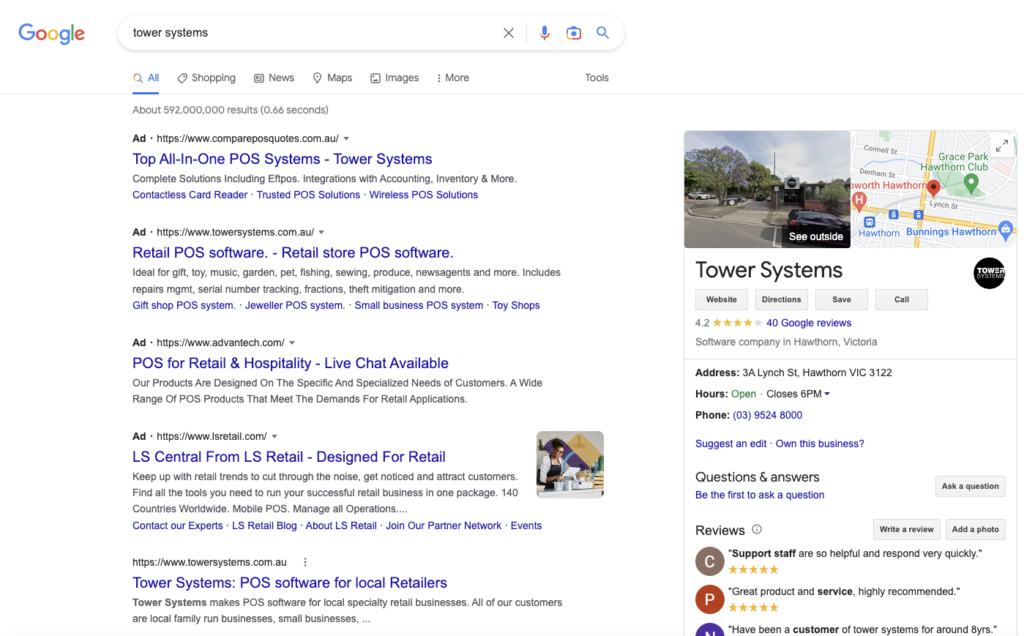Viewport: 1024px width, 636px height.
Task: Open the LS Retail Blog sitelink
Action: click(x=264, y=526)
